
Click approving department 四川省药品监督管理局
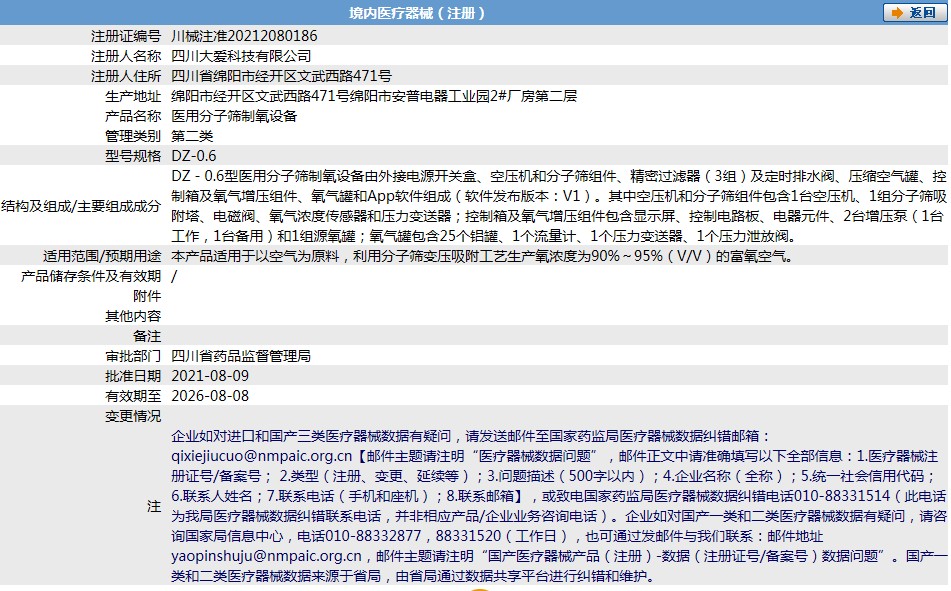(241, 356)
